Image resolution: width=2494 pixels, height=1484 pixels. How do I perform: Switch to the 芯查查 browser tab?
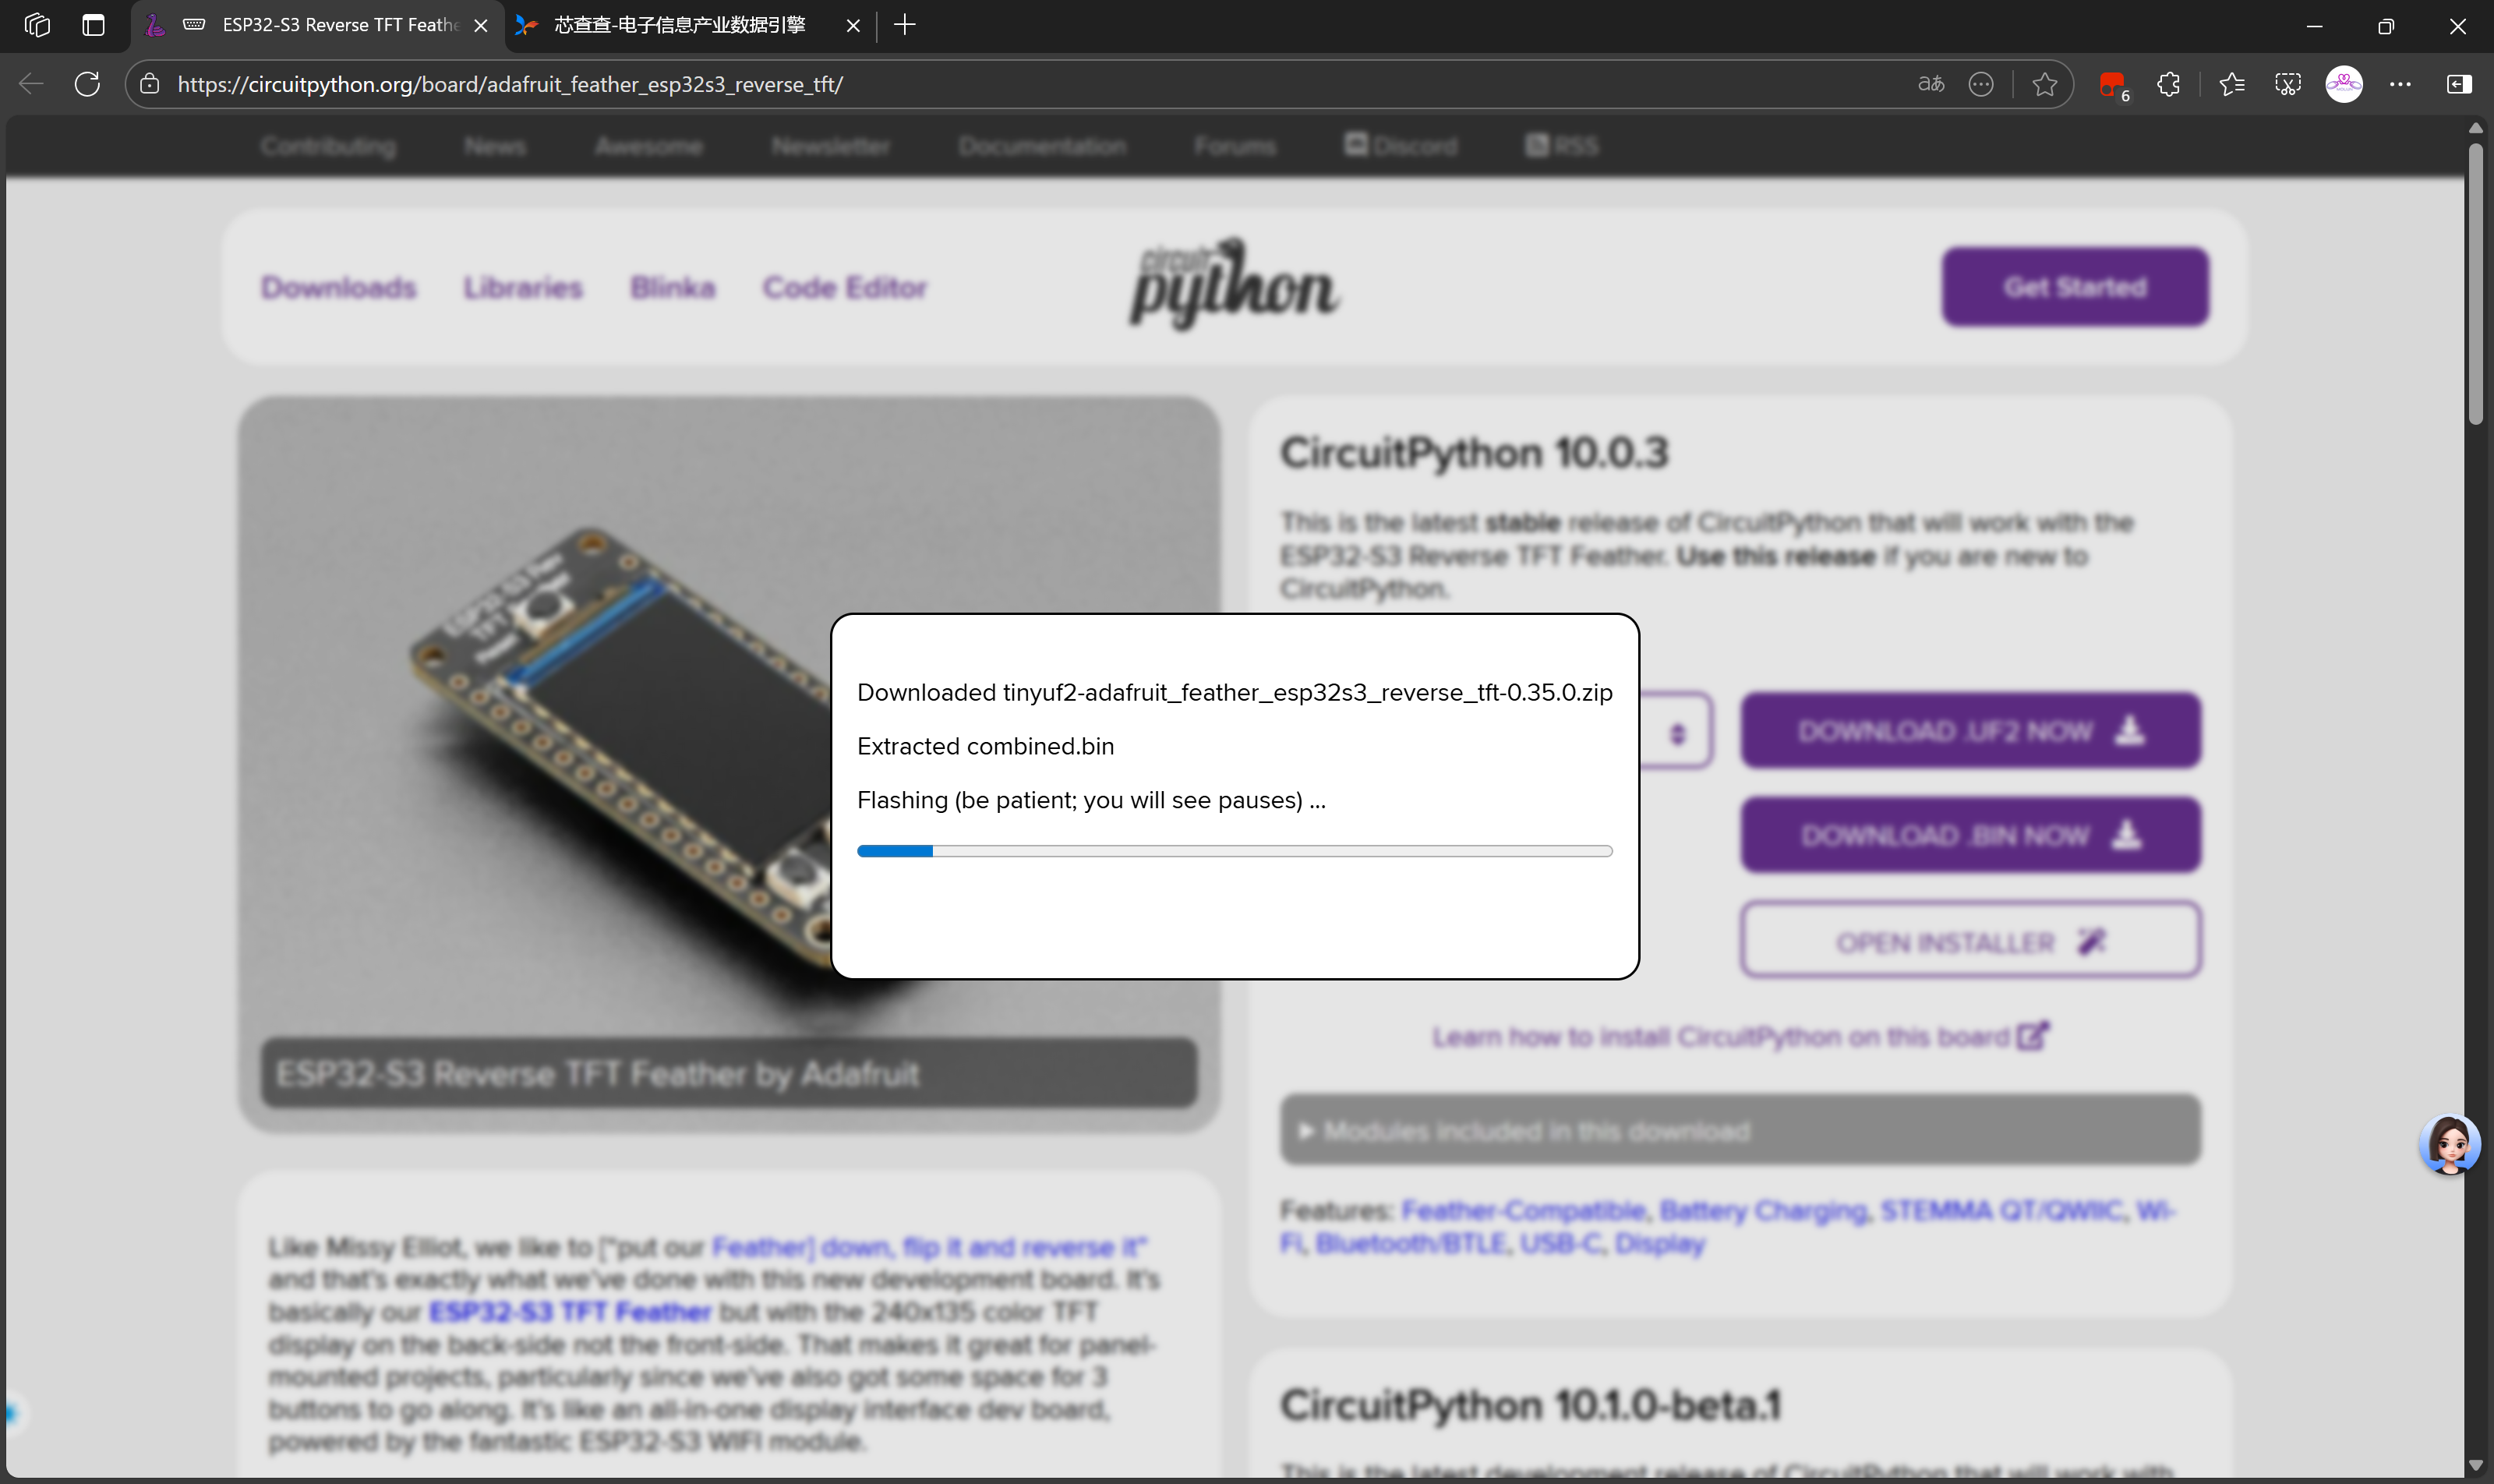tap(680, 25)
